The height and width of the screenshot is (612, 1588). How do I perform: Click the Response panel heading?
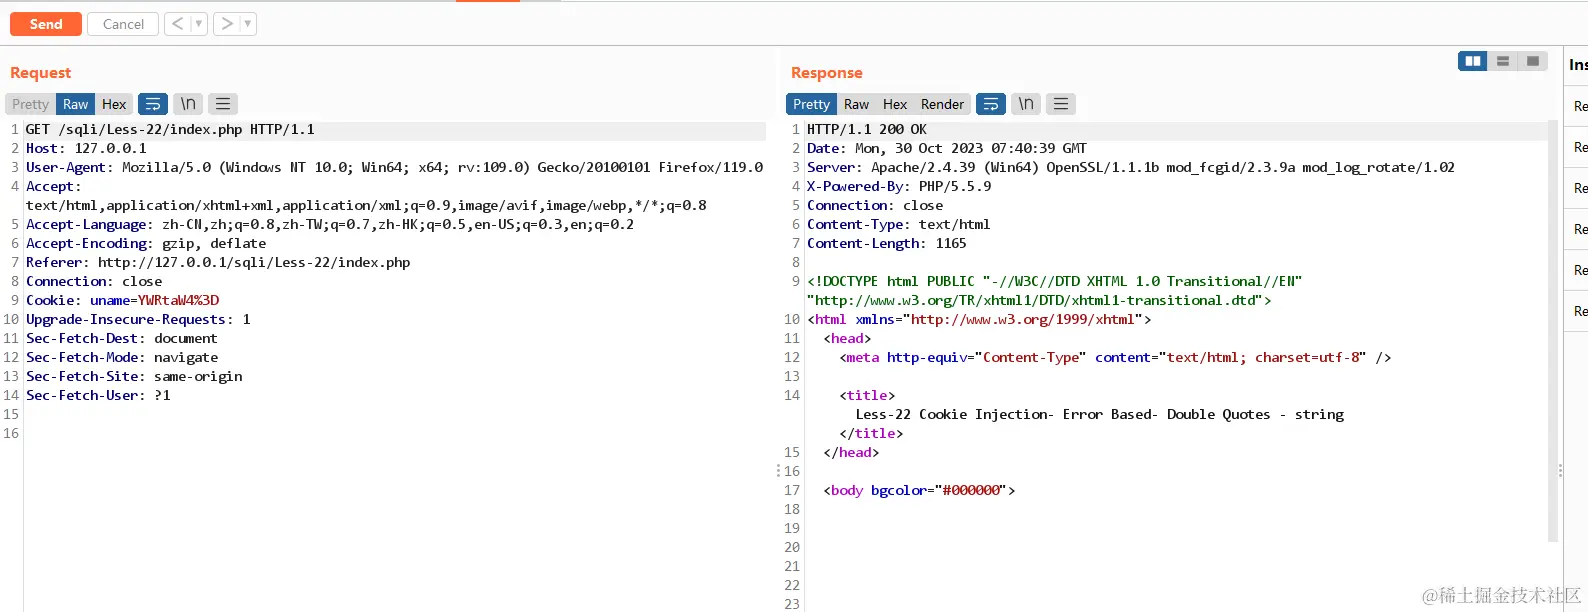[827, 73]
